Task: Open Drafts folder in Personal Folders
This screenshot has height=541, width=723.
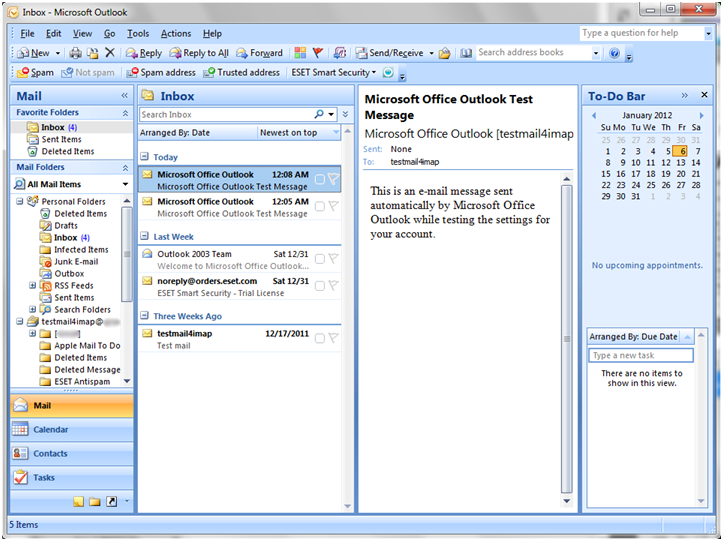Action: [66, 226]
